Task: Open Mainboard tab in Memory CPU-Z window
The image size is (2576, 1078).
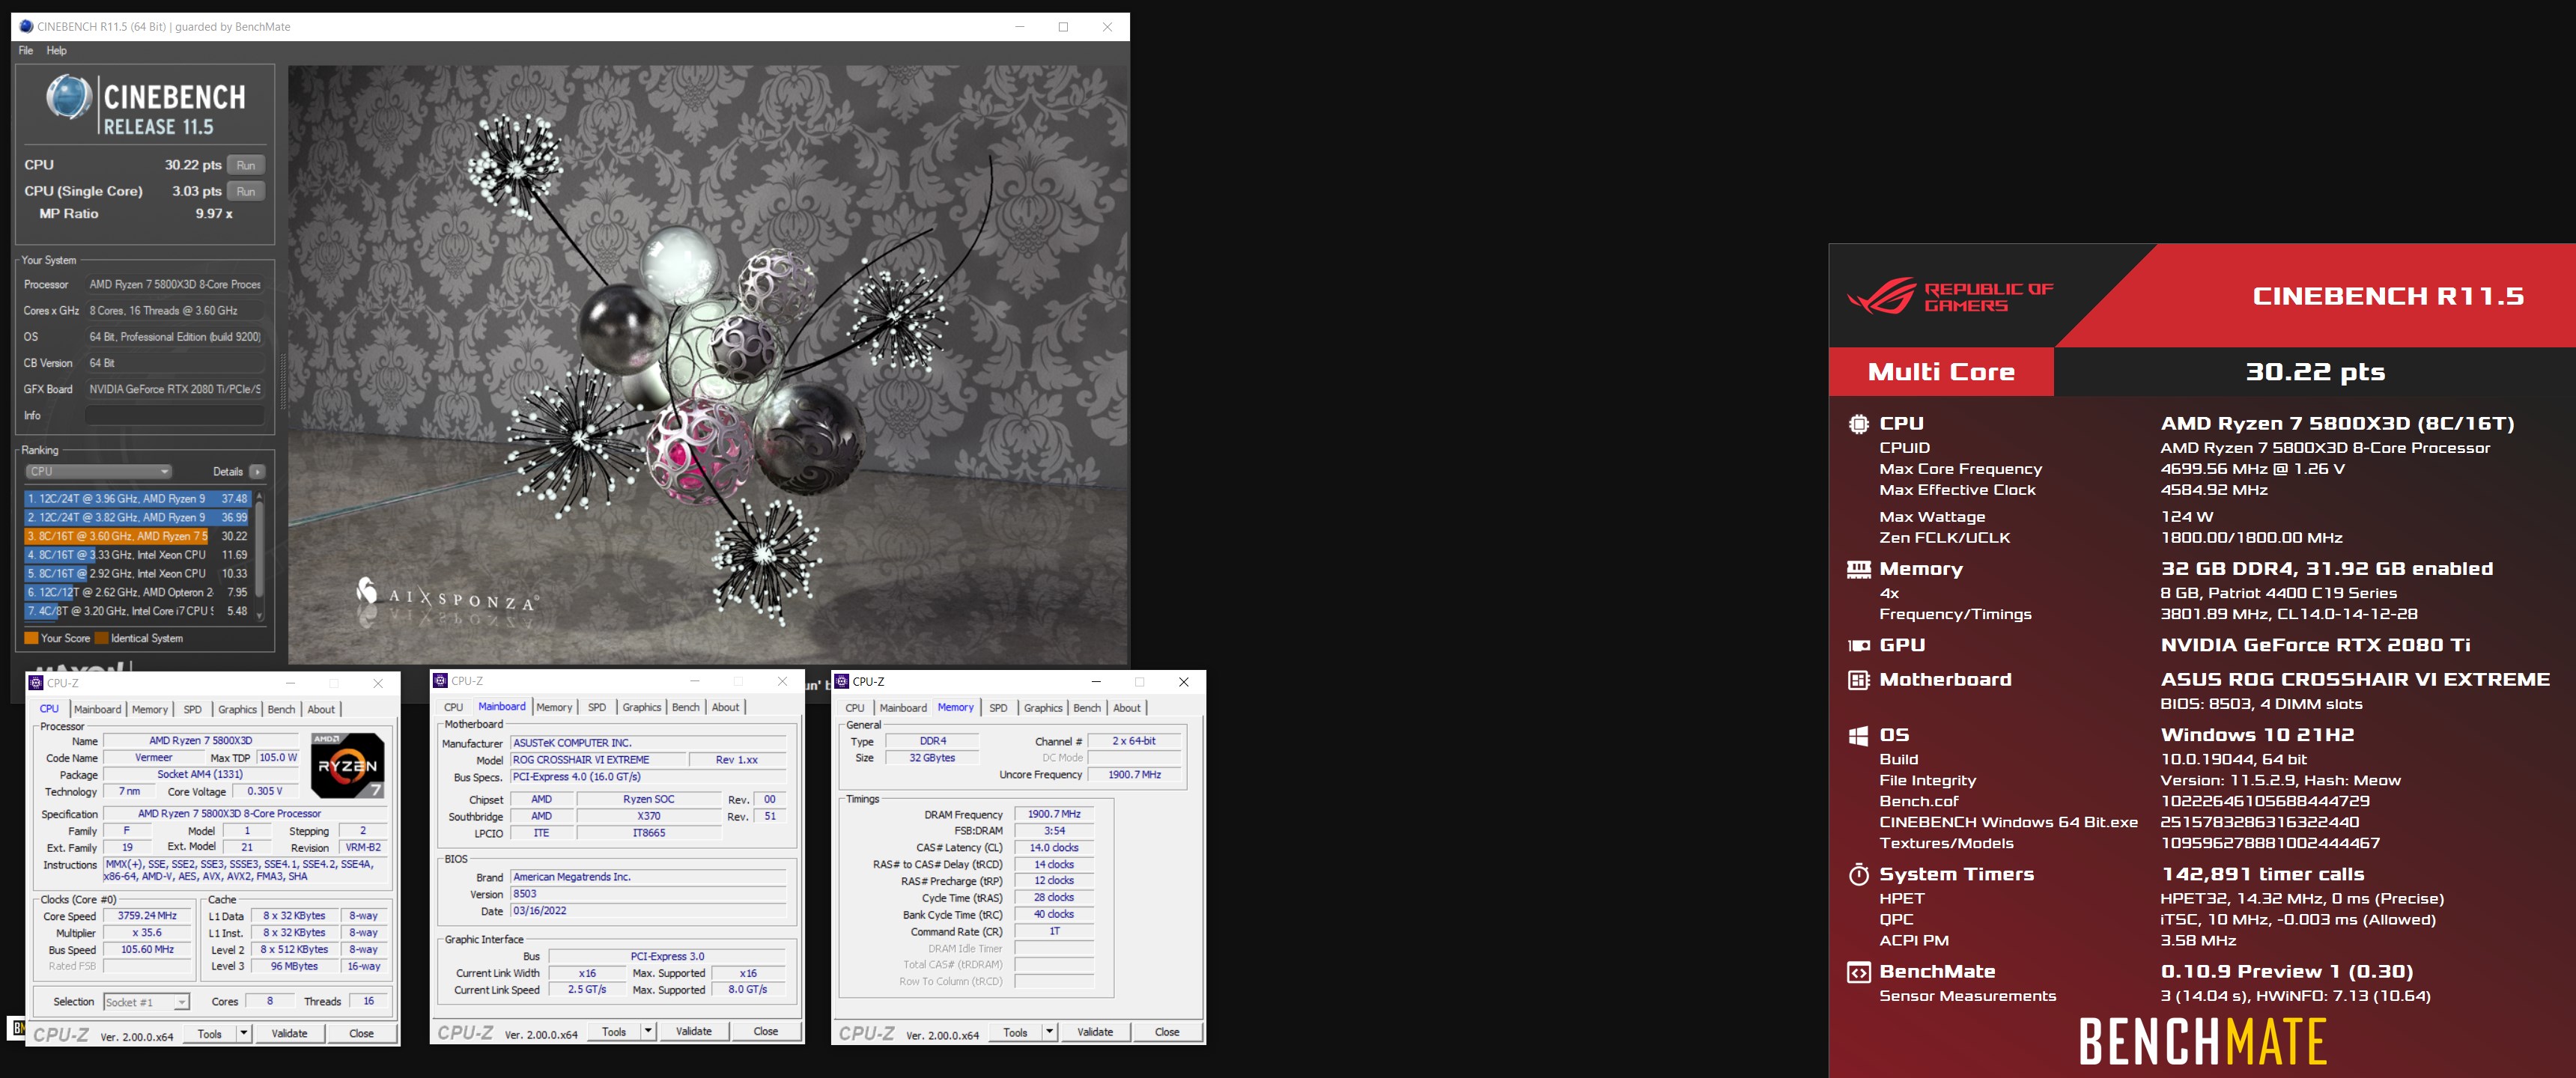Action: pyautogui.click(x=903, y=708)
